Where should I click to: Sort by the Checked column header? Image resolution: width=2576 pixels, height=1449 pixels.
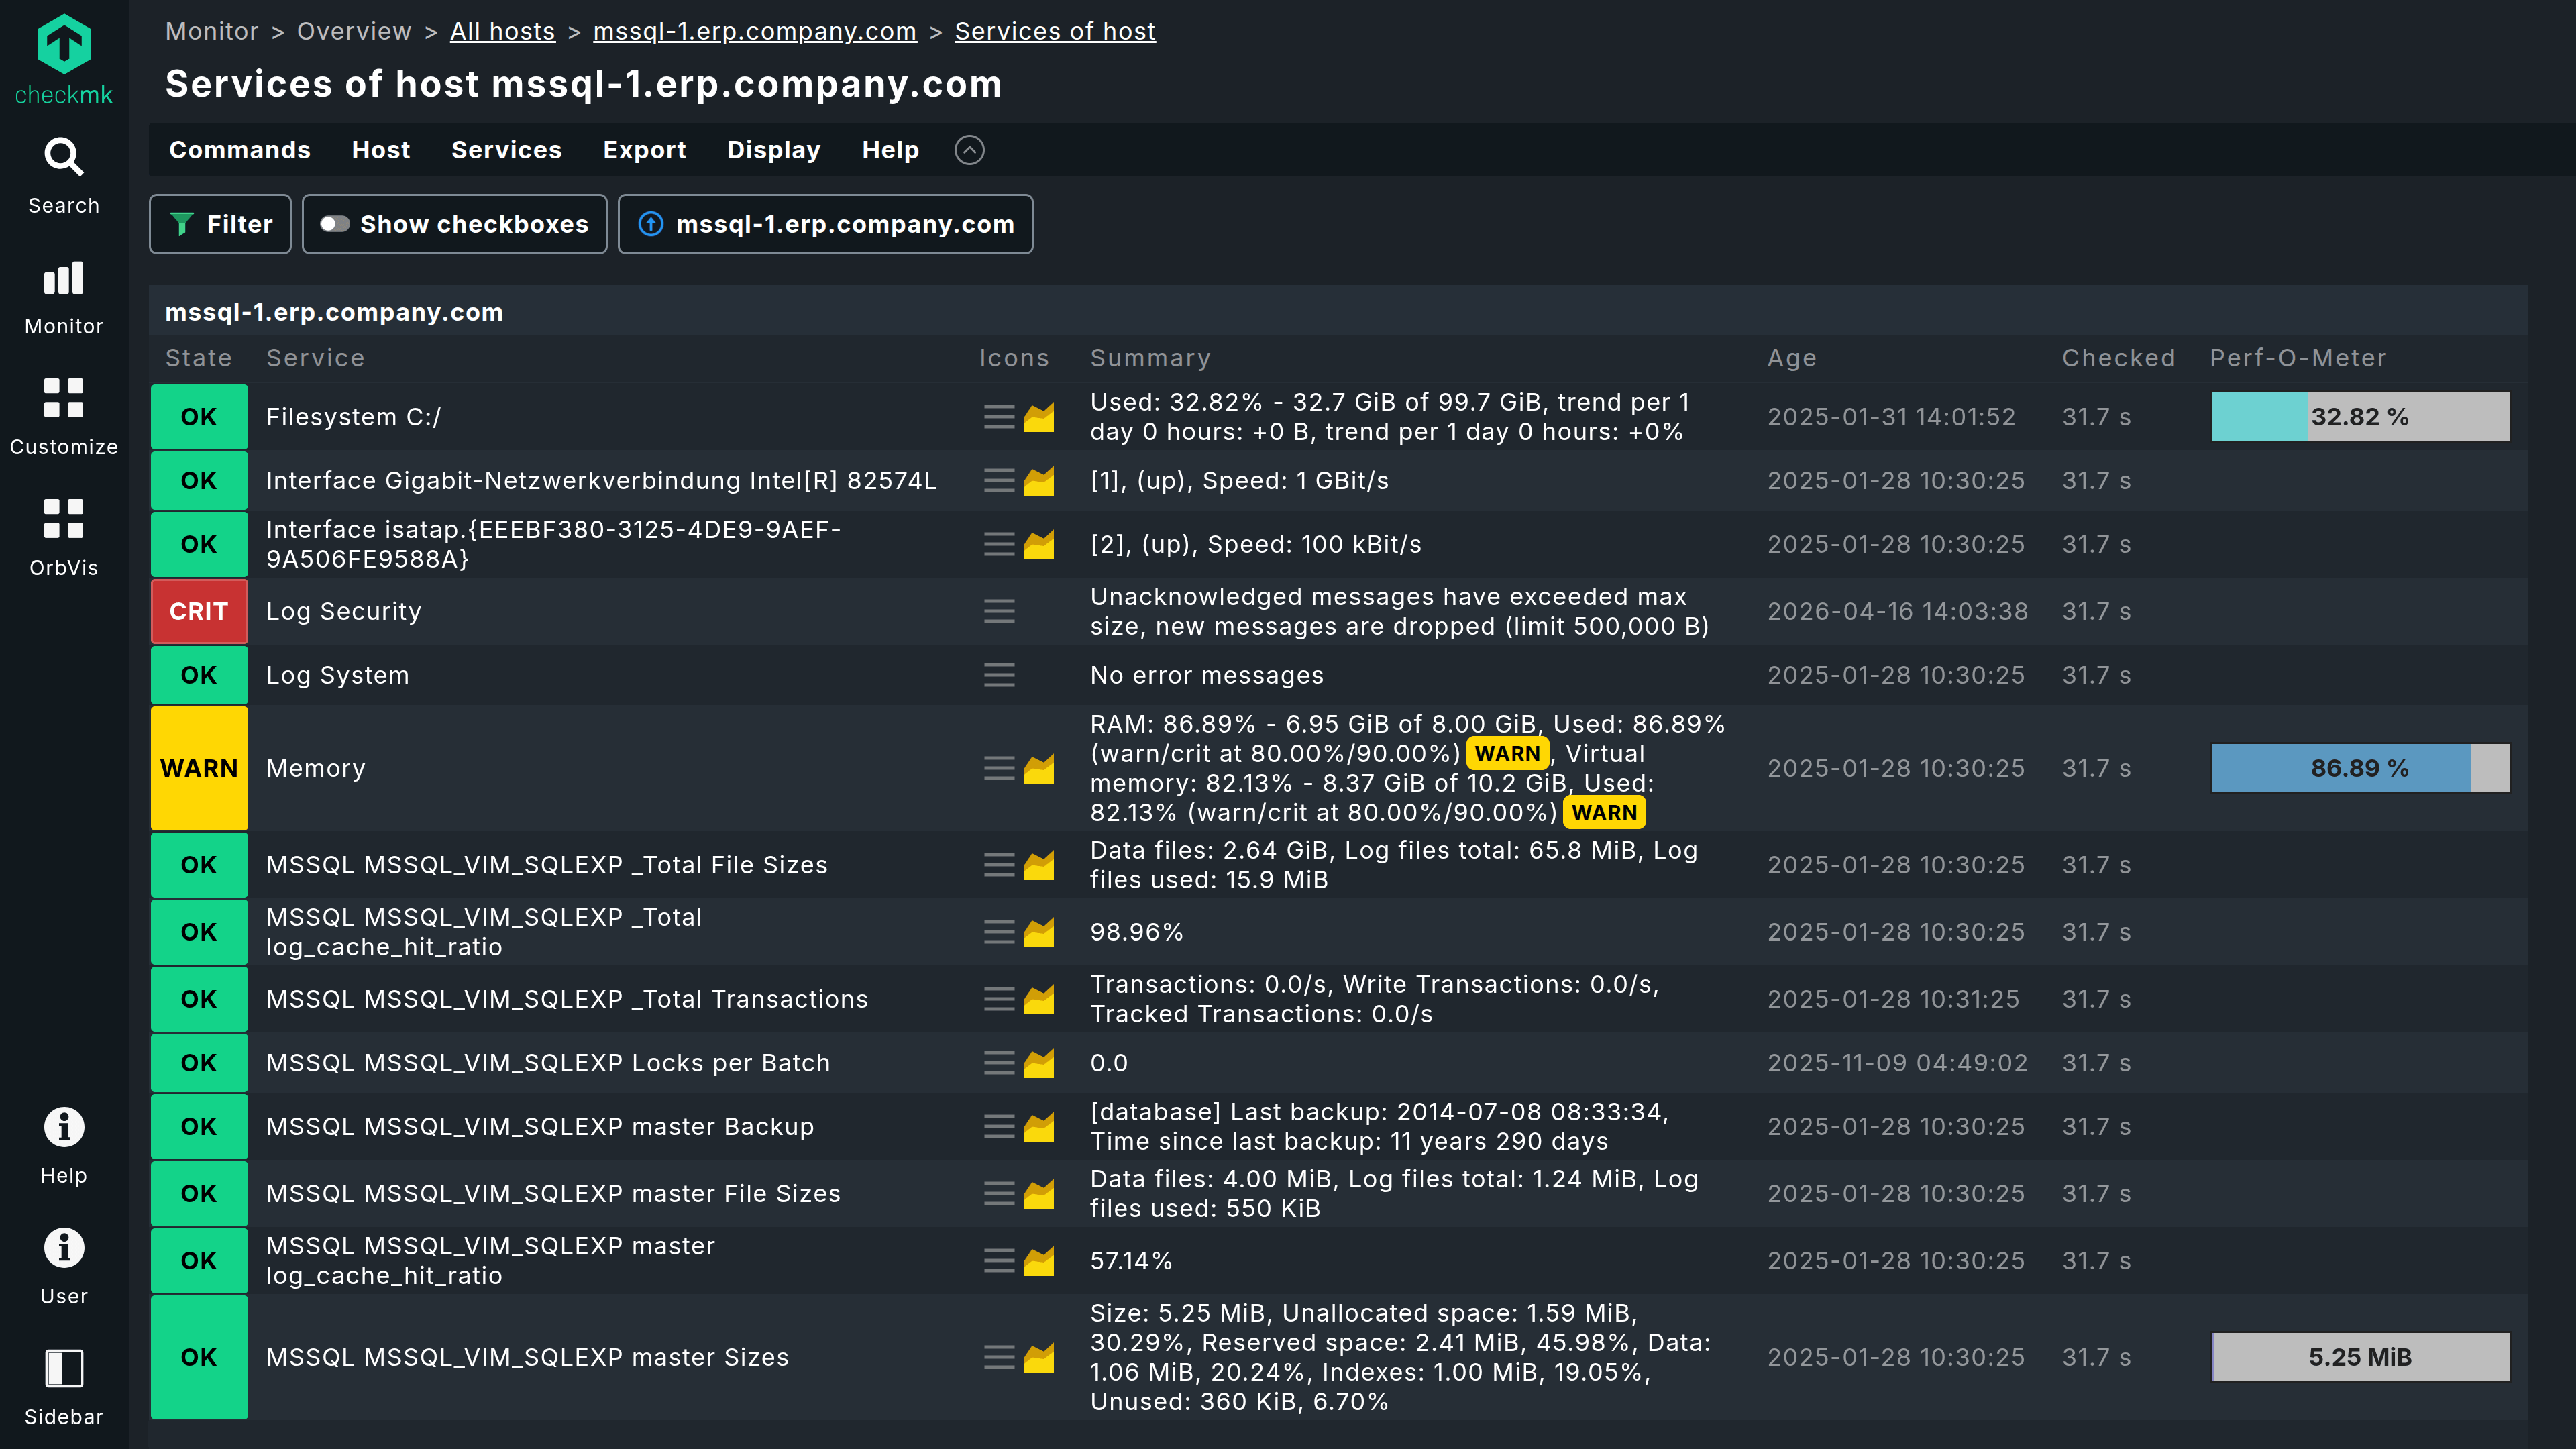(2119, 358)
